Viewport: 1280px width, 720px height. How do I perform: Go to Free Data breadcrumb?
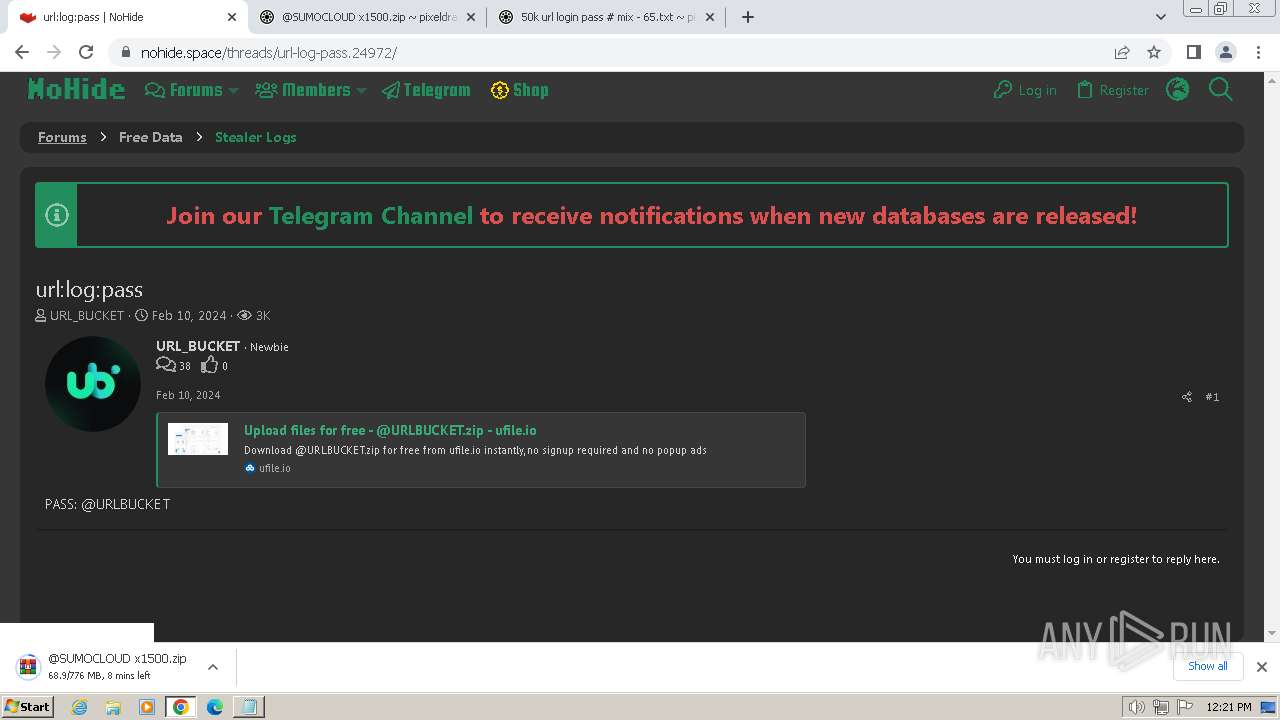coord(150,137)
